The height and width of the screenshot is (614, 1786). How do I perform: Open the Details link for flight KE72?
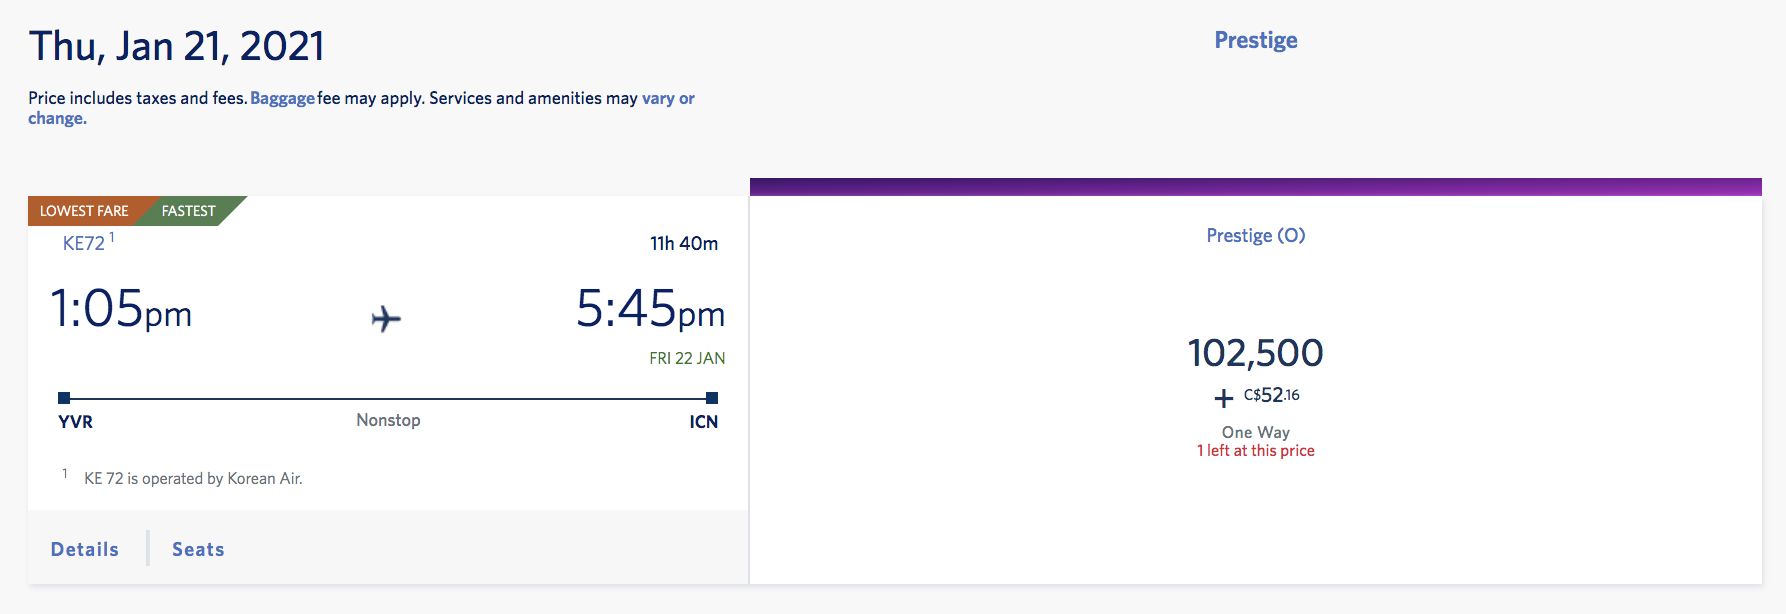click(85, 549)
